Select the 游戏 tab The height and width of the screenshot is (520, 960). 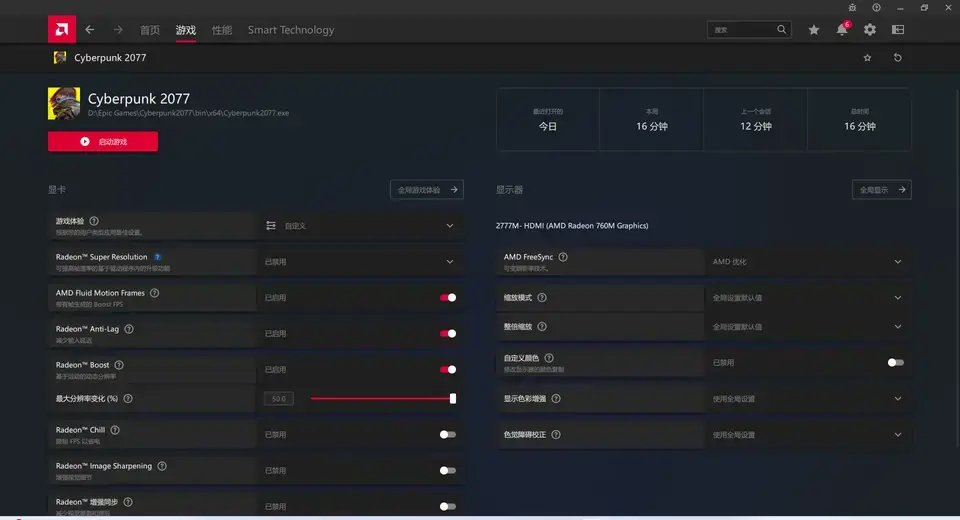click(x=186, y=30)
